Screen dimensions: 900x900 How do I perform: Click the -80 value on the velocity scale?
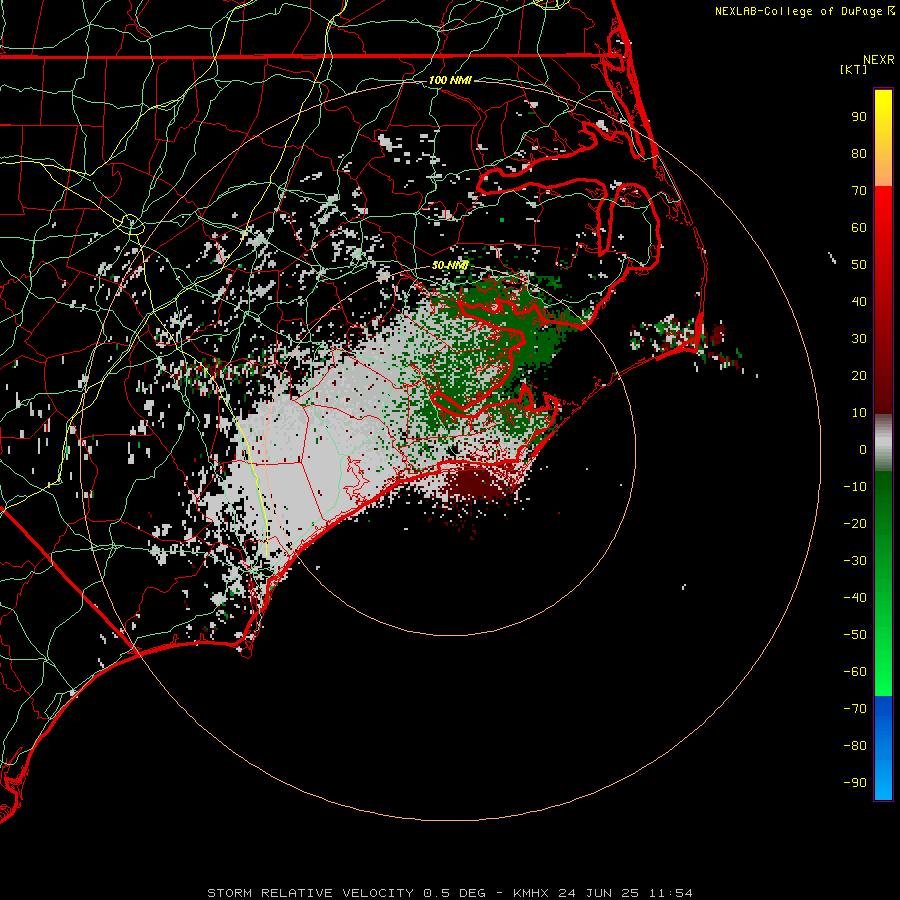pyautogui.click(x=855, y=746)
